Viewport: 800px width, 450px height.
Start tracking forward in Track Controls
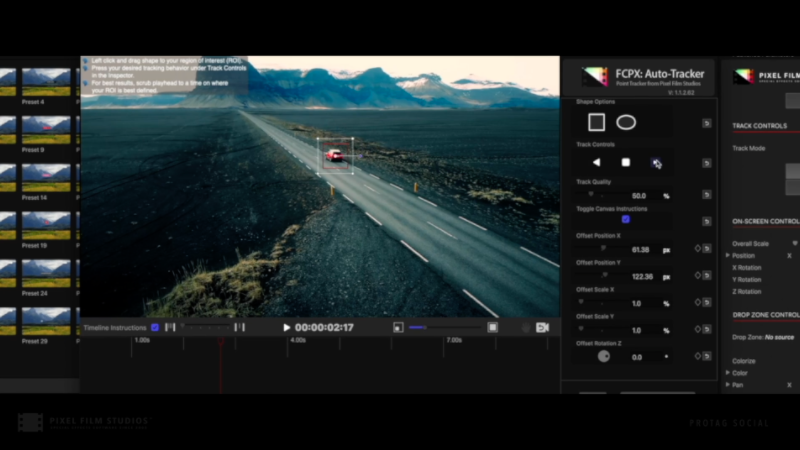(656, 163)
